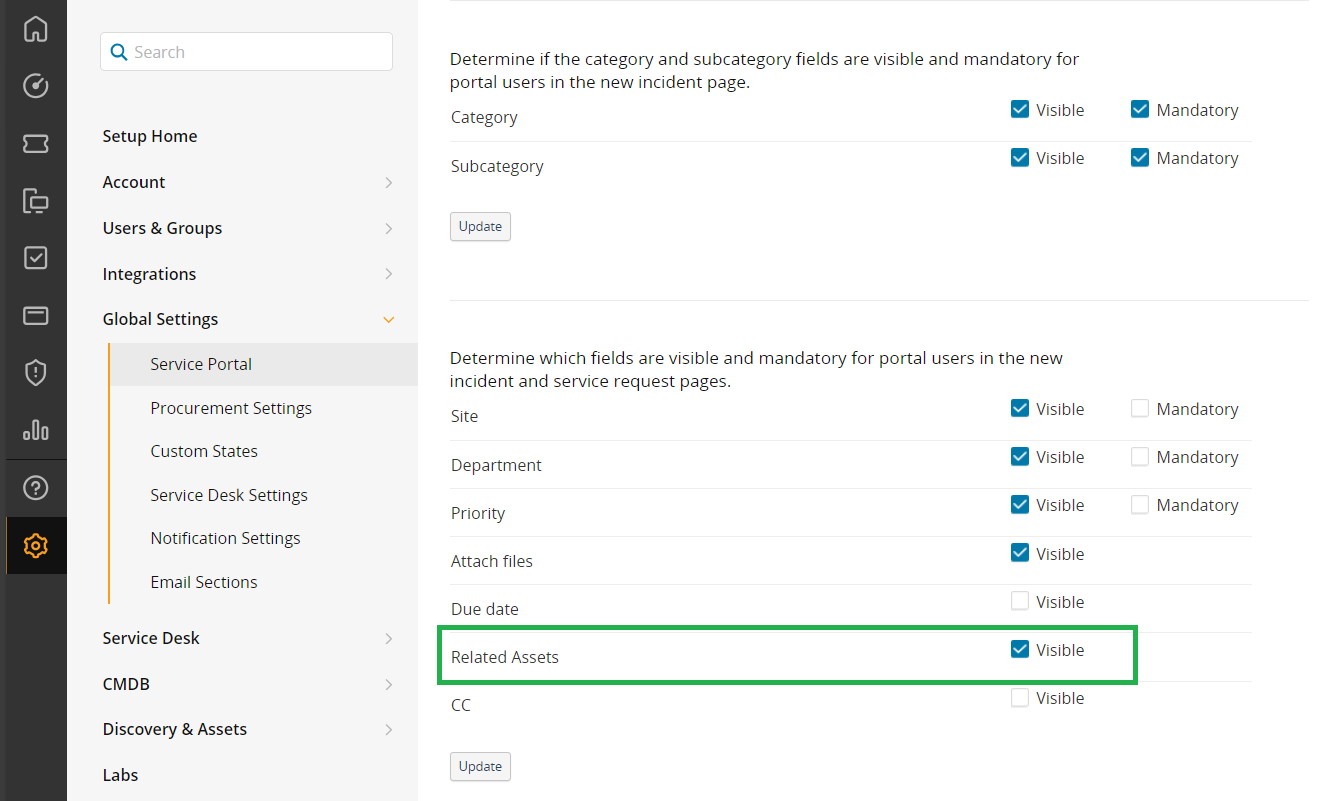Screen dimensions: 1332x801
Task: Open the Help question mark icon
Action: pyautogui.click(x=35, y=488)
